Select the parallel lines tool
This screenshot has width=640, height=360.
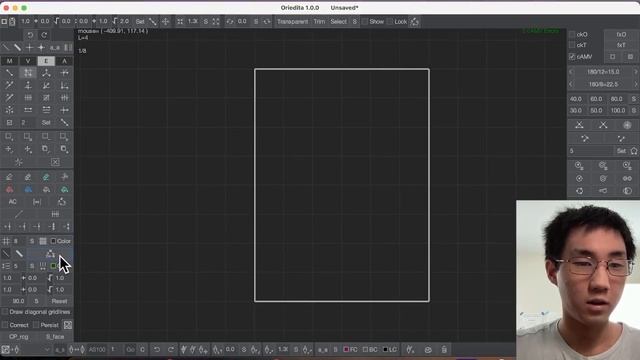[x=28, y=110]
